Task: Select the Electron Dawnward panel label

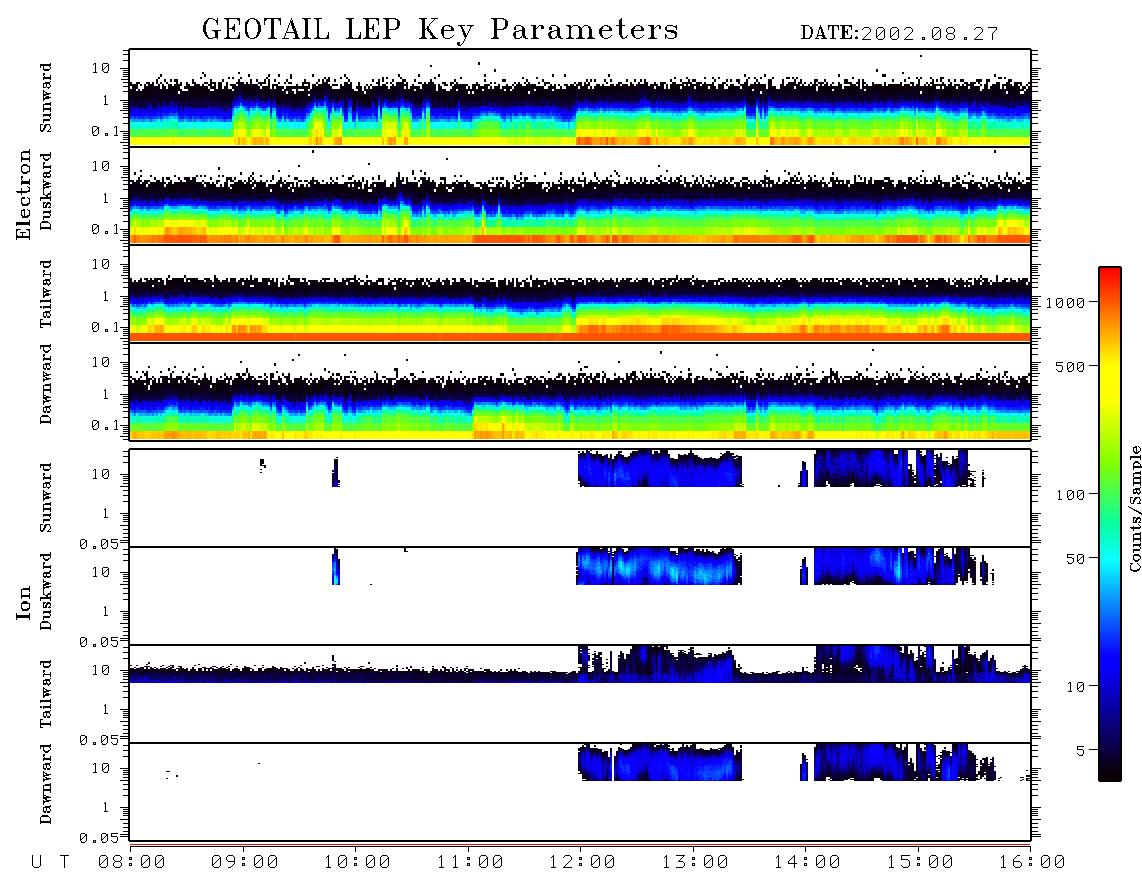Action: pyautogui.click(x=46, y=385)
